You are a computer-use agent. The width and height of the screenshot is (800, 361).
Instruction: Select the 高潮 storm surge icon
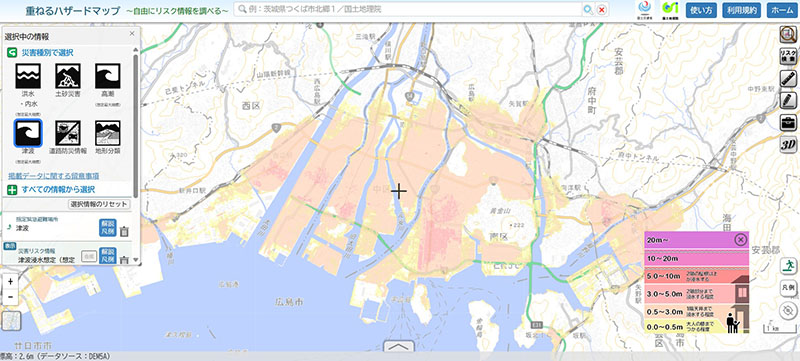[x=108, y=76]
